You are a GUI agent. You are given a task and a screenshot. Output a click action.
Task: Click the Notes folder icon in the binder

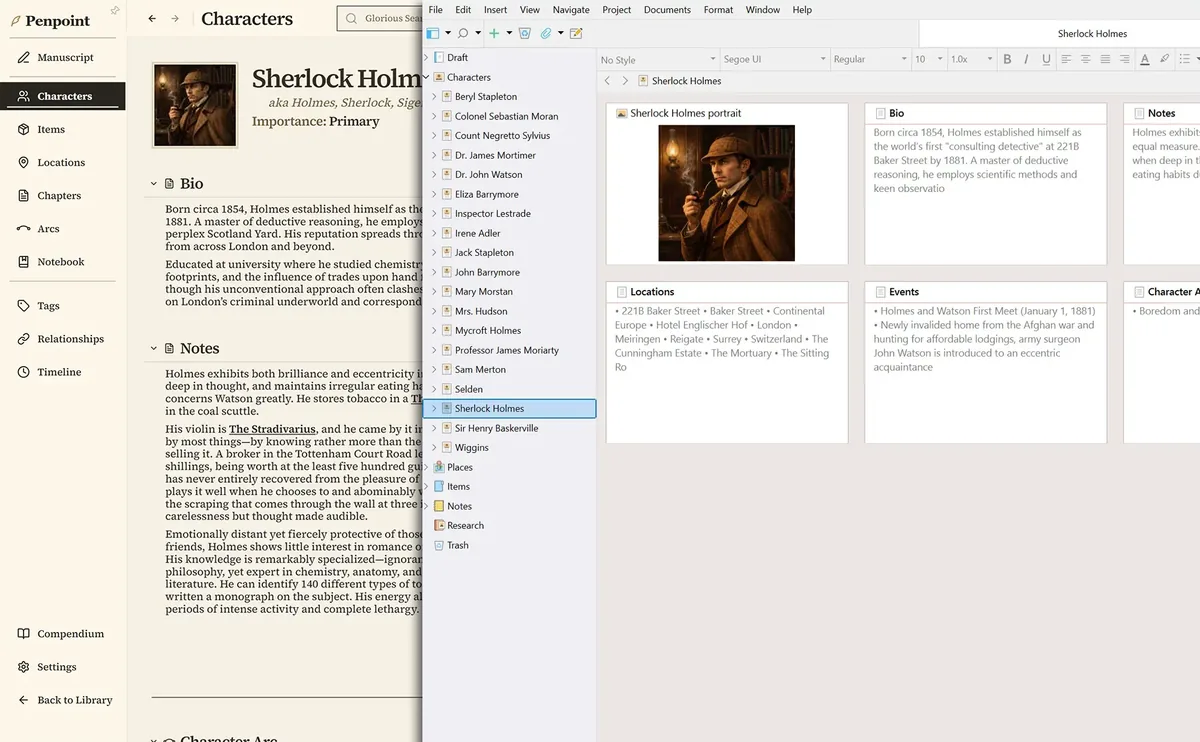[439, 506]
